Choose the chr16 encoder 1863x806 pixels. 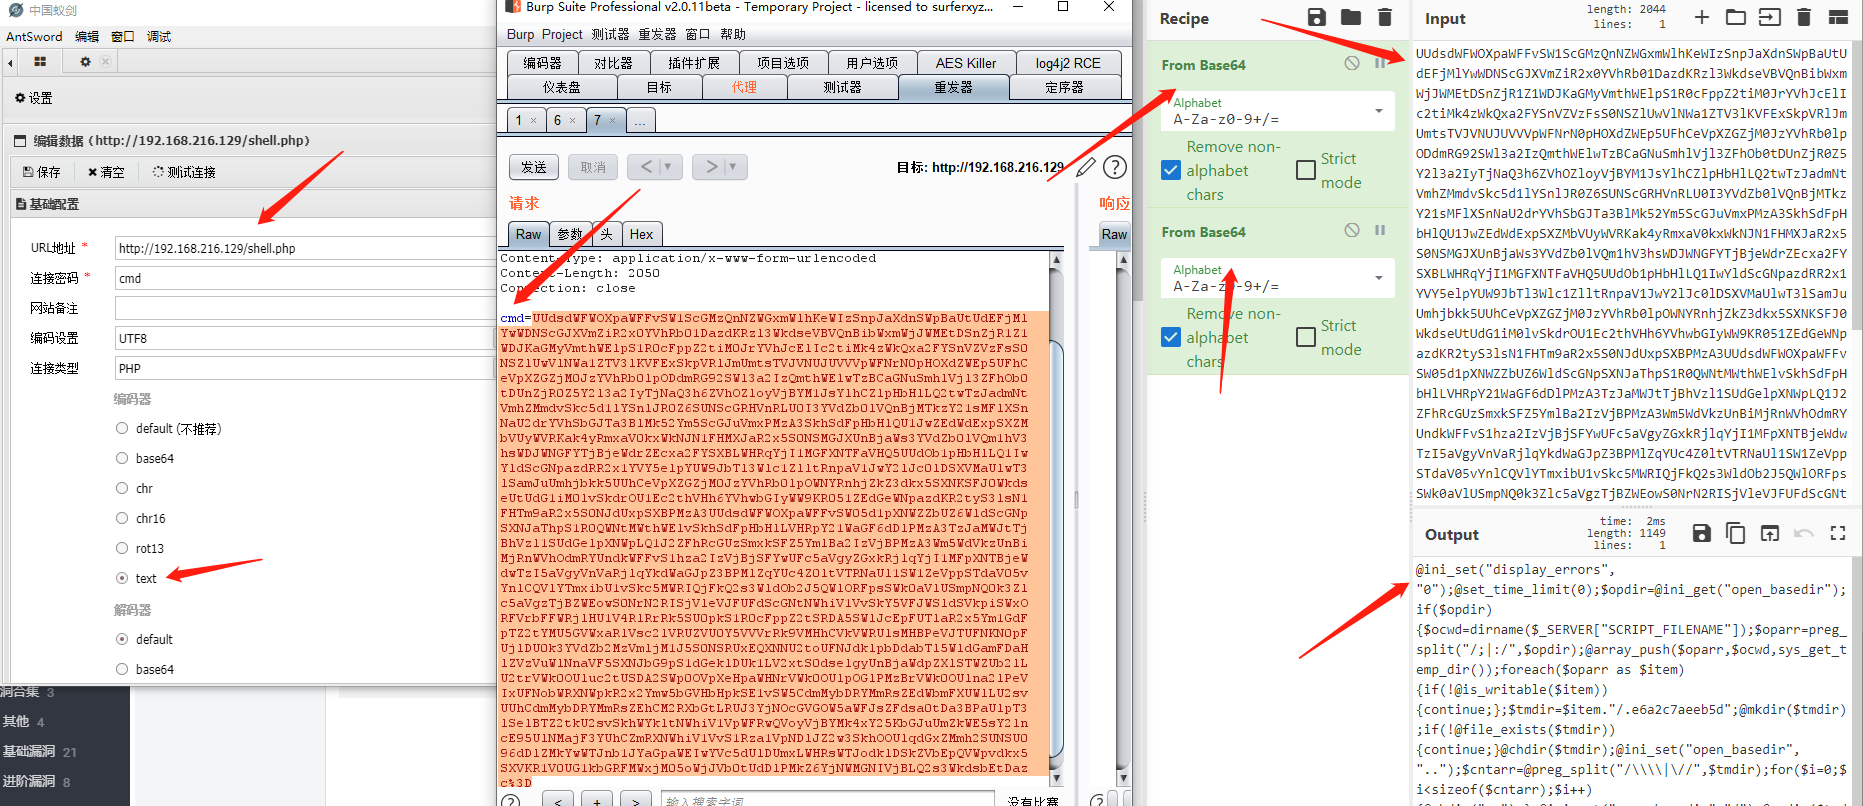point(122,518)
